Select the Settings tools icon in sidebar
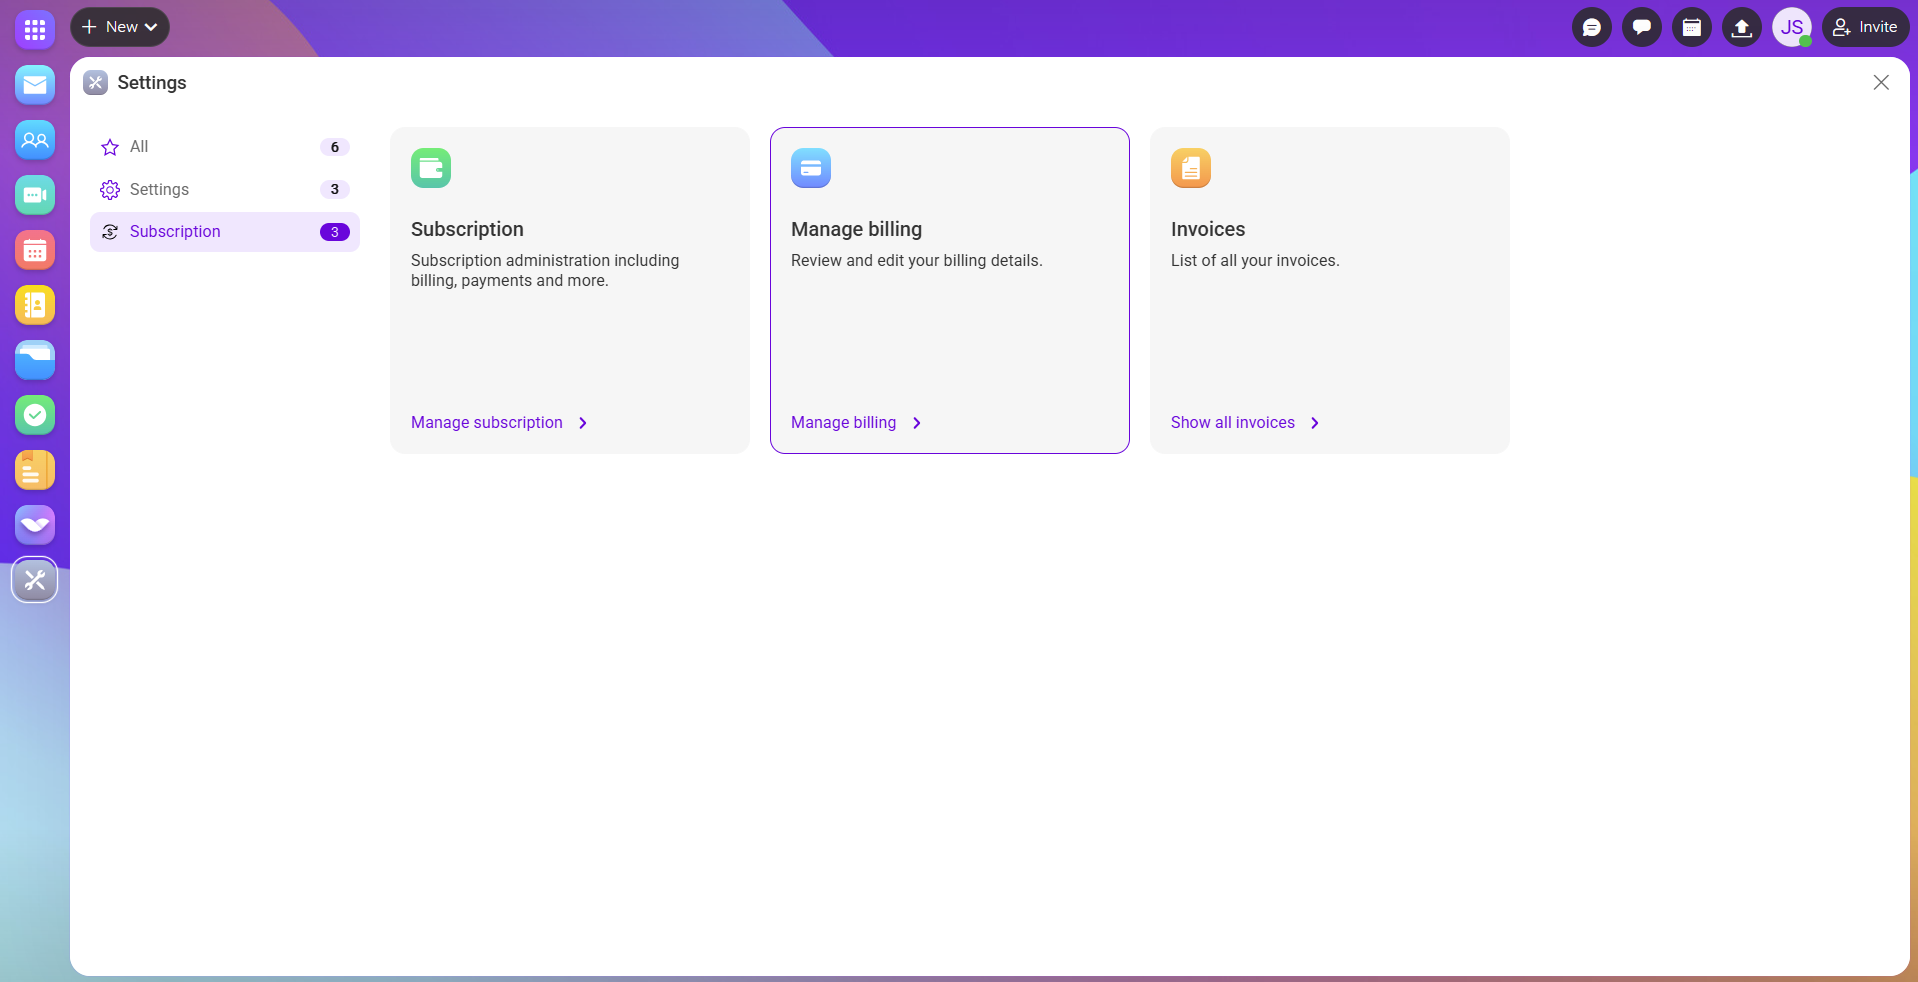1918x982 pixels. (35, 580)
